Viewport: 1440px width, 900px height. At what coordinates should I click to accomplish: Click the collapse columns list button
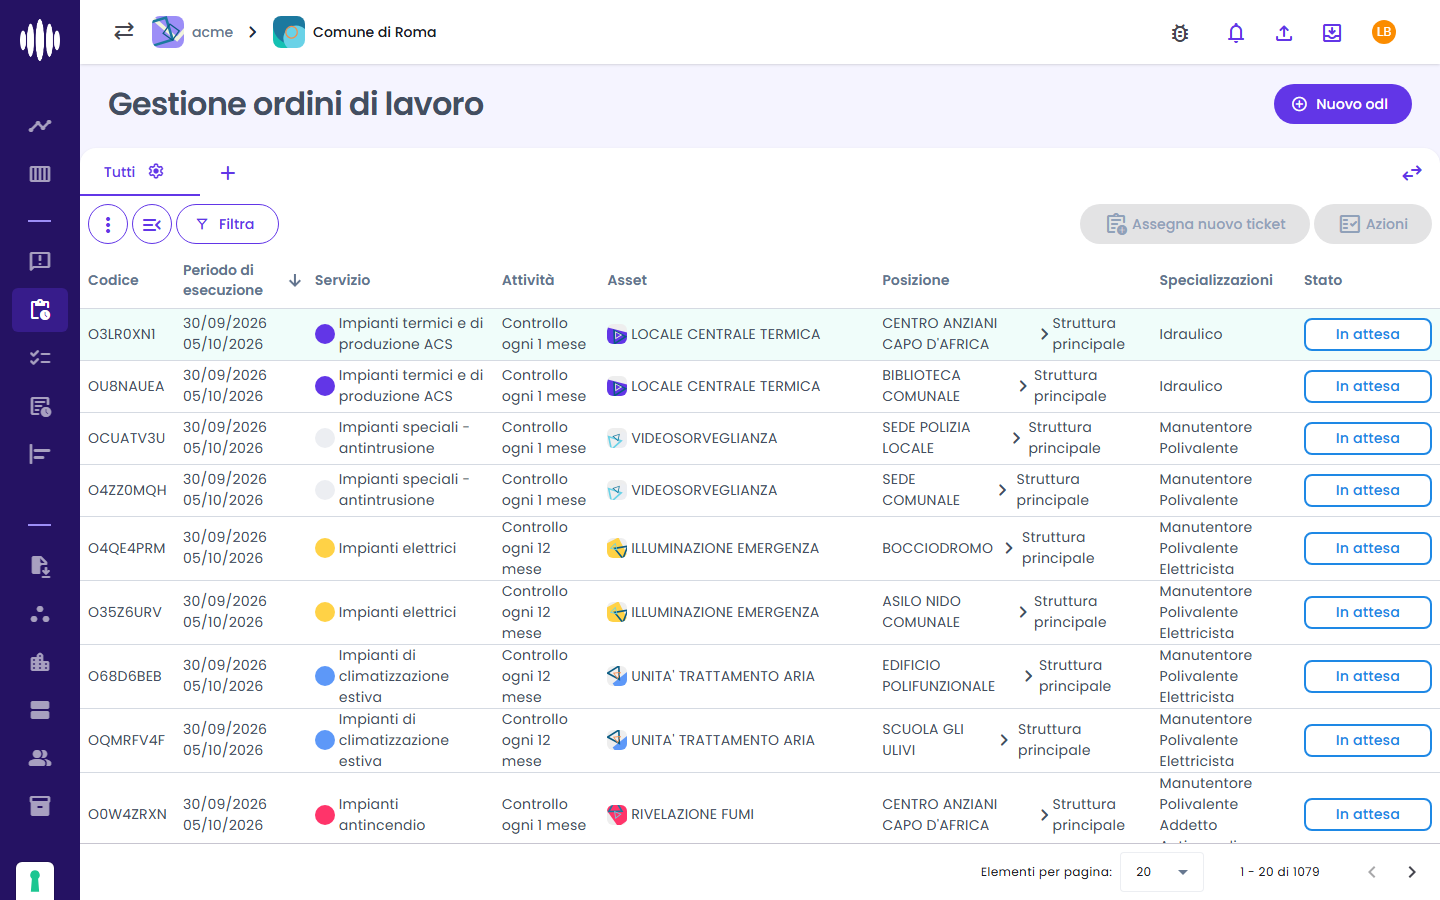(152, 224)
